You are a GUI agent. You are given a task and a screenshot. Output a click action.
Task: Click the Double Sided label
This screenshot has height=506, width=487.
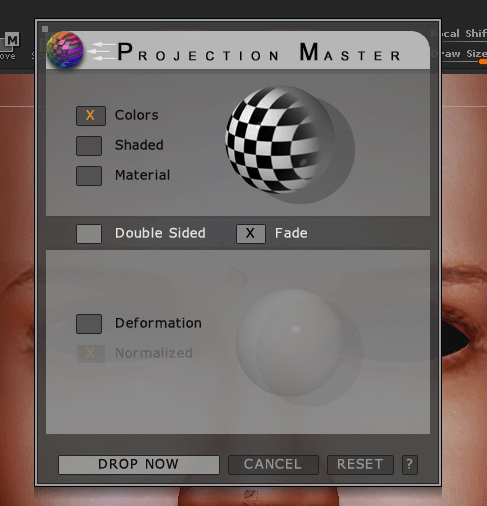tap(160, 233)
